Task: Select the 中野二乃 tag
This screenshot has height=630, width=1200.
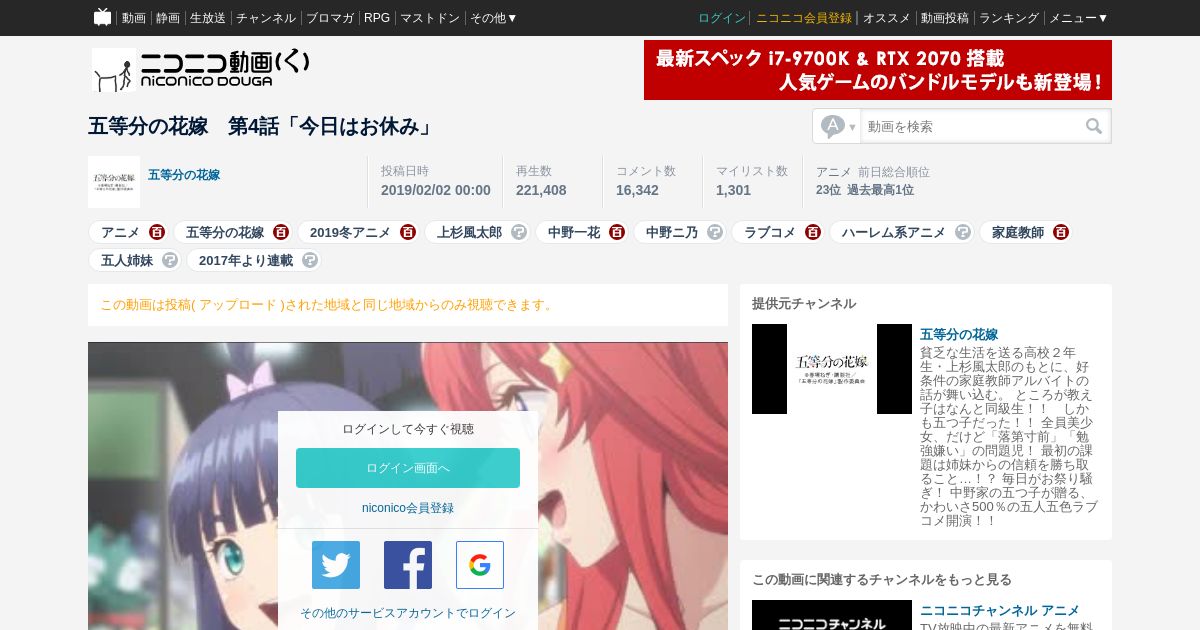Action: click(x=672, y=232)
